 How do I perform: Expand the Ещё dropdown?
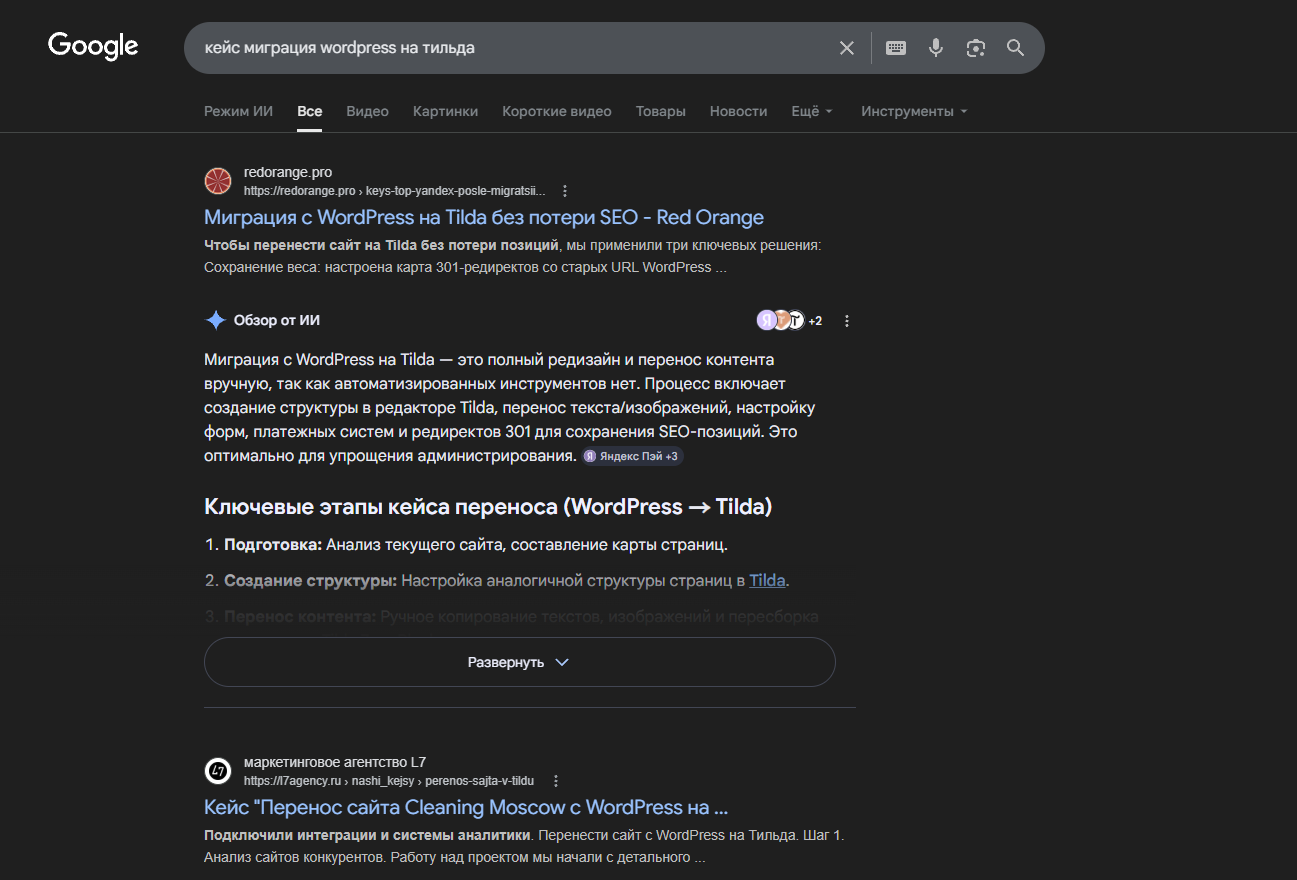pyautogui.click(x=812, y=111)
